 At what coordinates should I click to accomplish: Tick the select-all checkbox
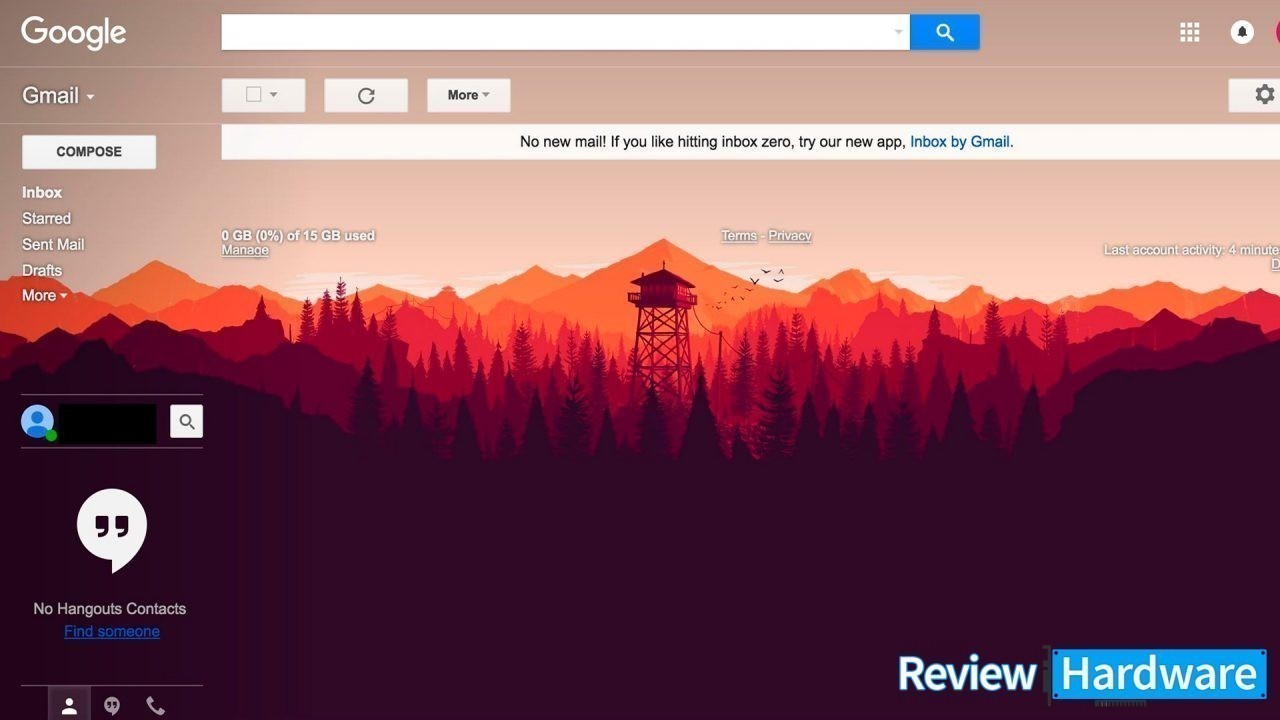[253, 94]
